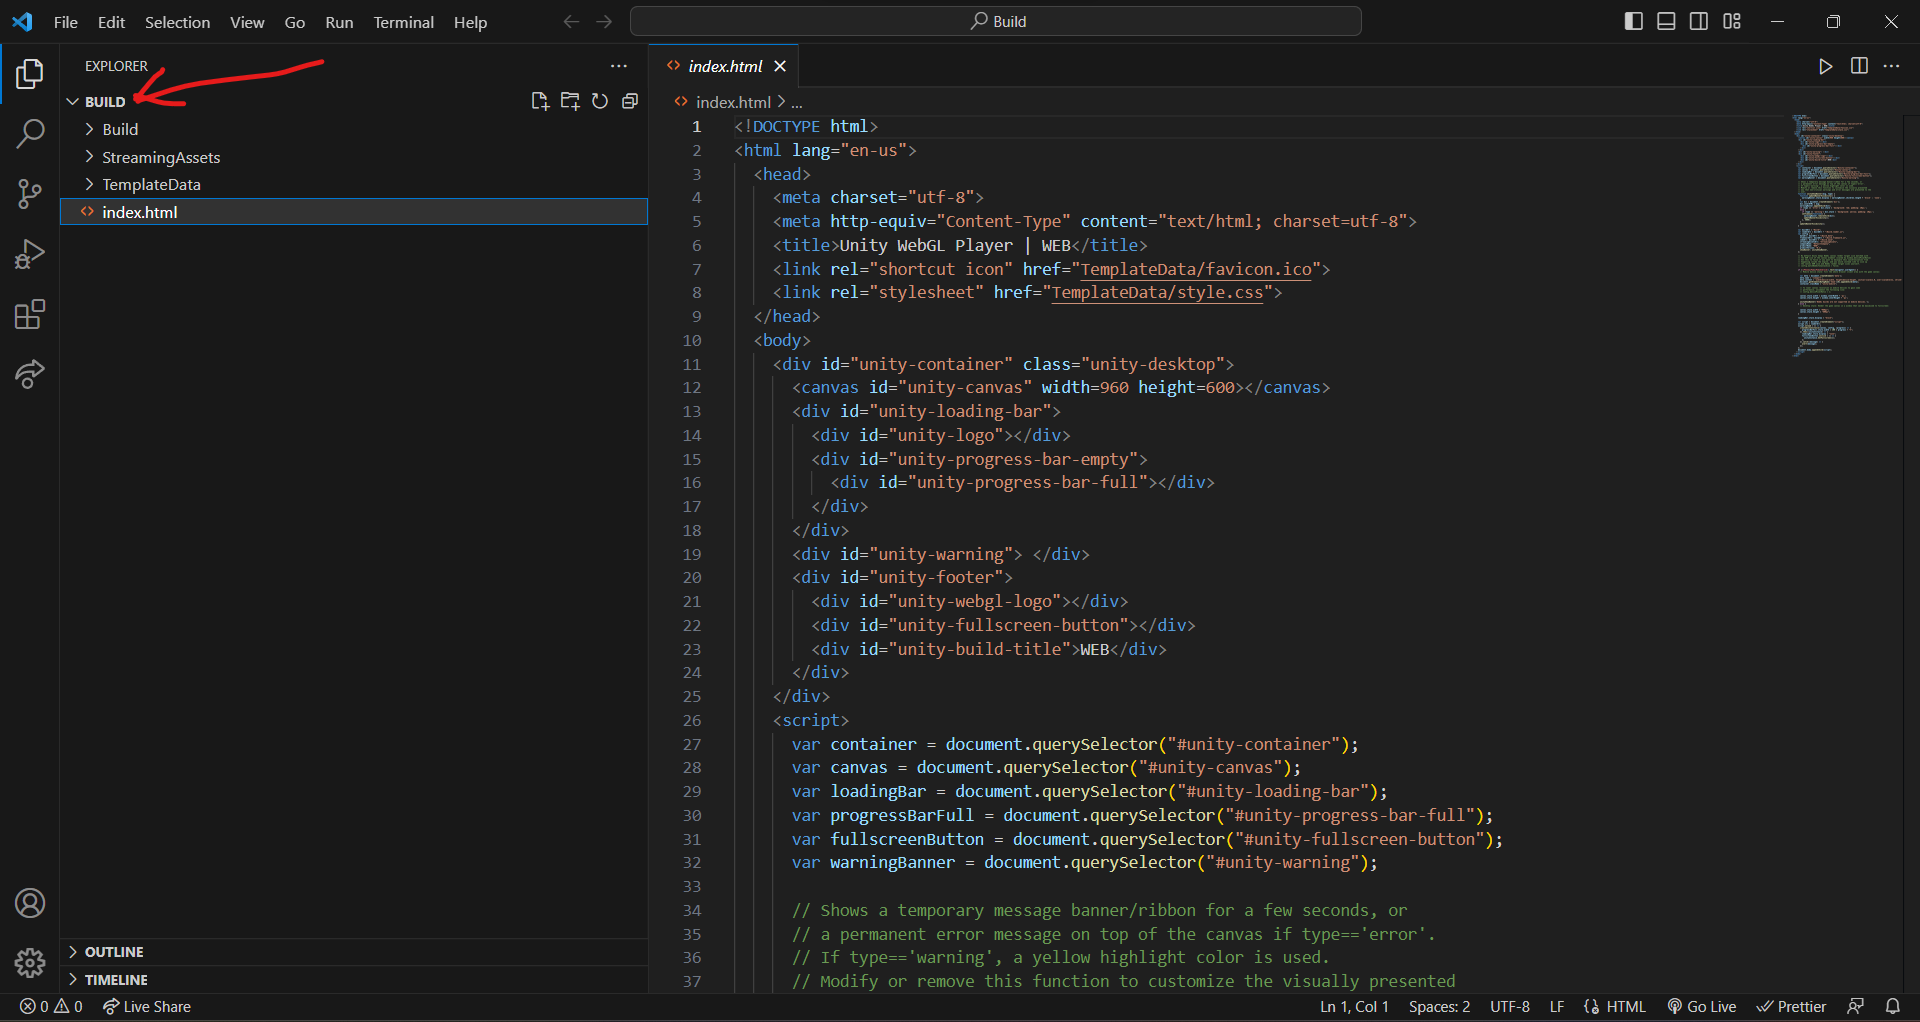
Task: Toggle the secondary sidebar
Action: click(1699, 21)
